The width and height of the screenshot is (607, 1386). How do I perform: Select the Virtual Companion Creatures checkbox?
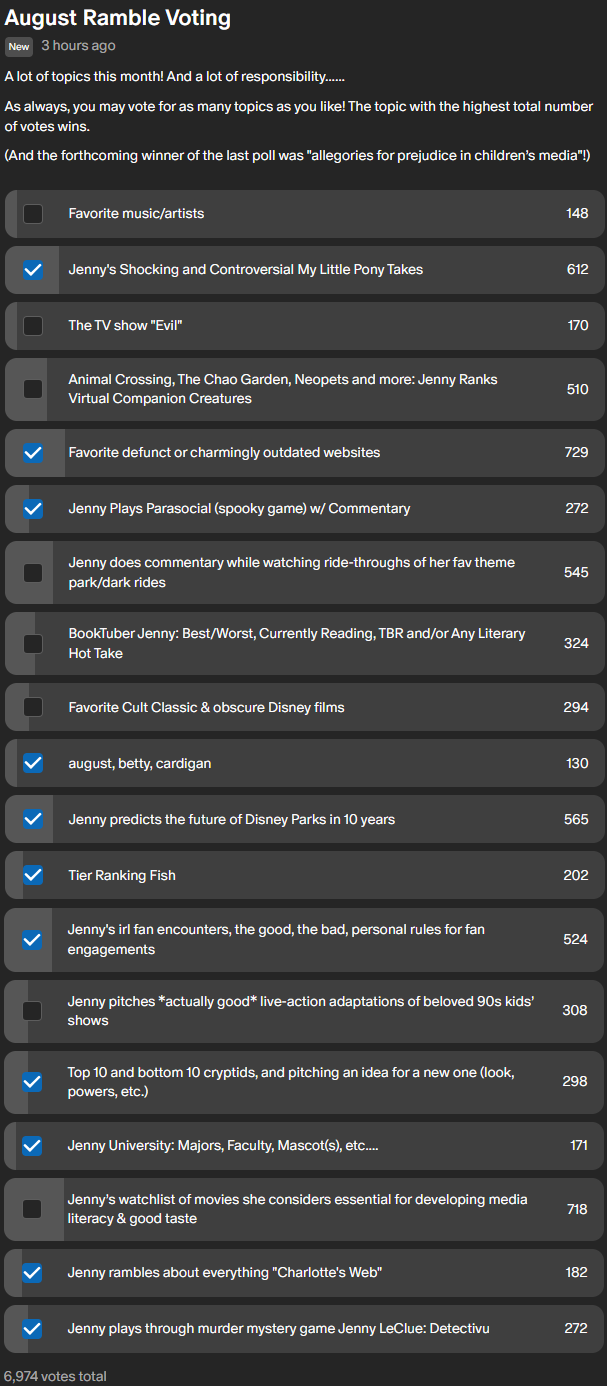33,389
